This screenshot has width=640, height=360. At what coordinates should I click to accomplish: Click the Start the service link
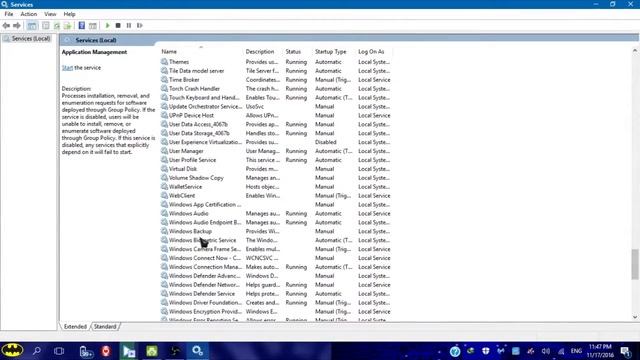pos(67,68)
